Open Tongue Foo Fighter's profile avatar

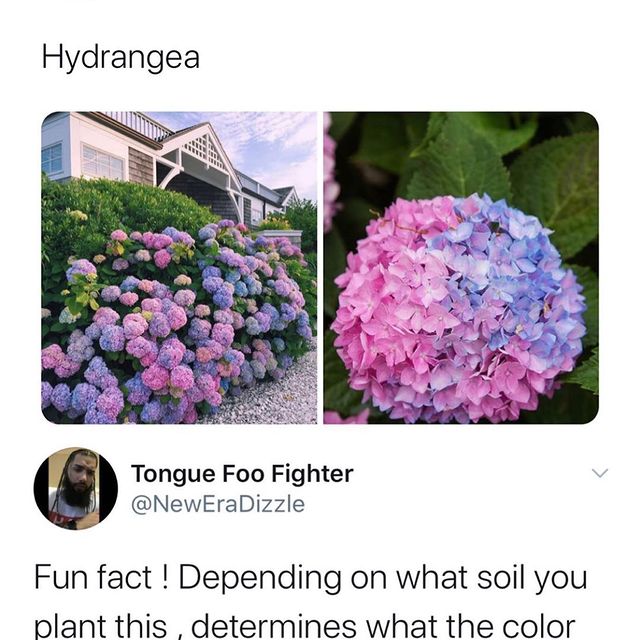pyautogui.click(x=76, y=488)
